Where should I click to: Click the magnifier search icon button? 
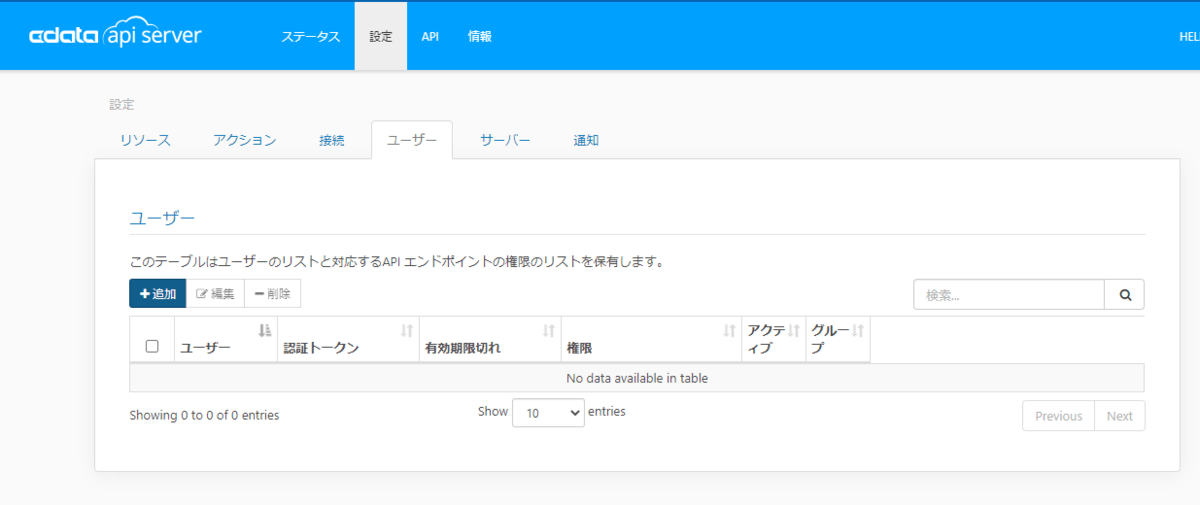(1125, 295)
